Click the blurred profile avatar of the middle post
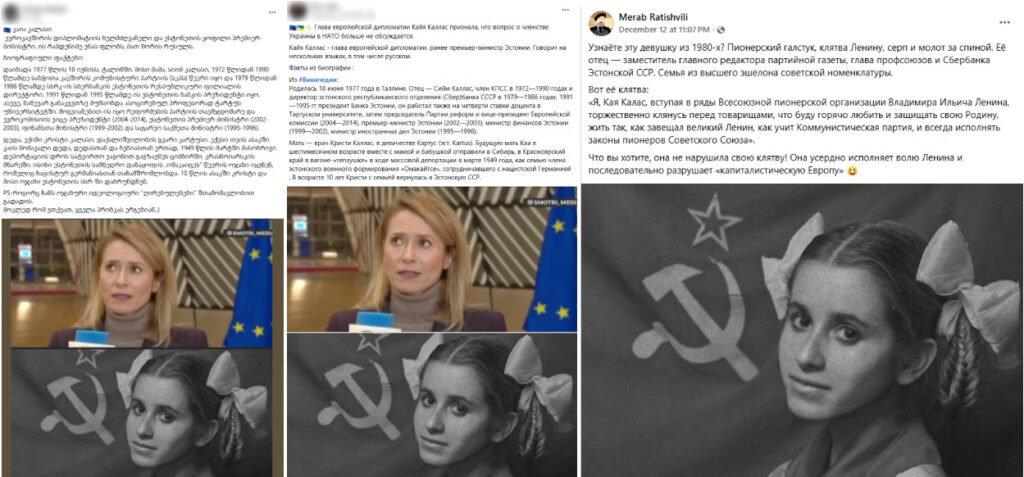The width and height of the screenshot is (1024, 477). [x=298, y=12]
